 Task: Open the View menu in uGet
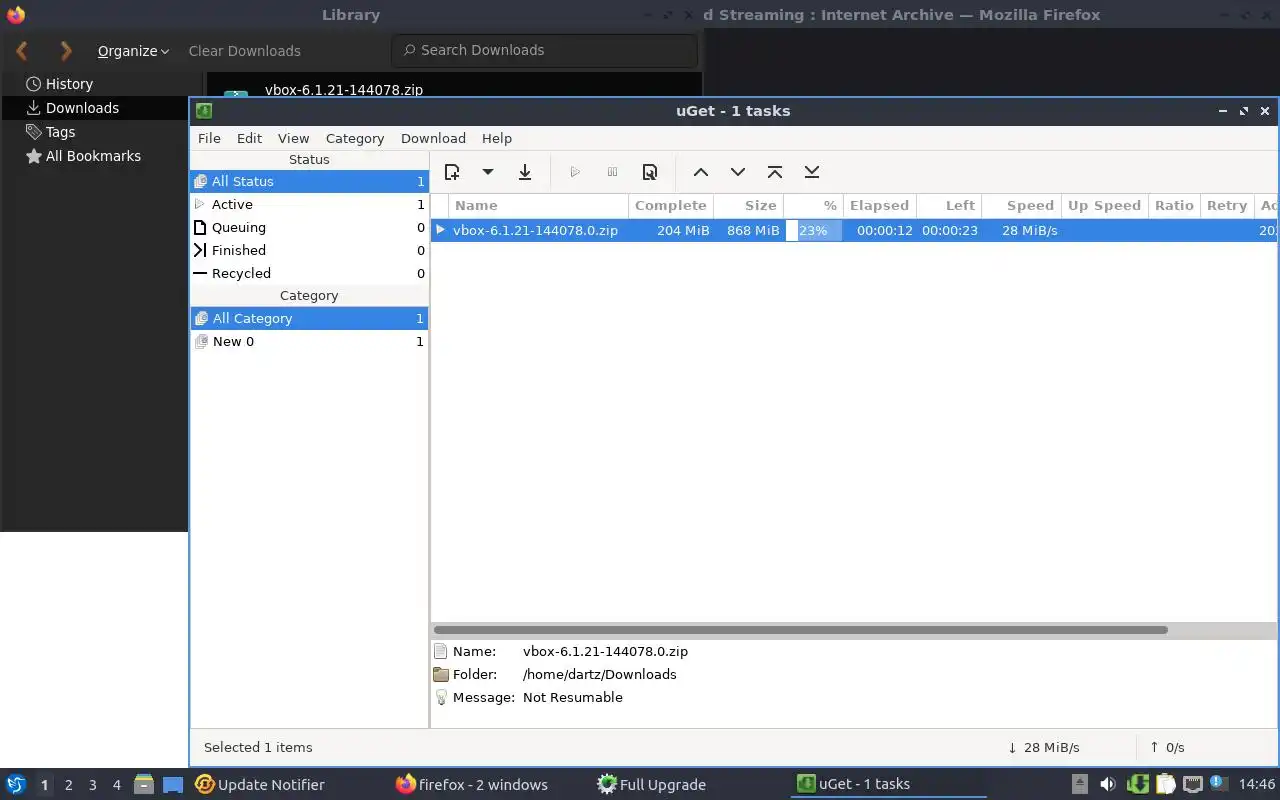point(293,138)
